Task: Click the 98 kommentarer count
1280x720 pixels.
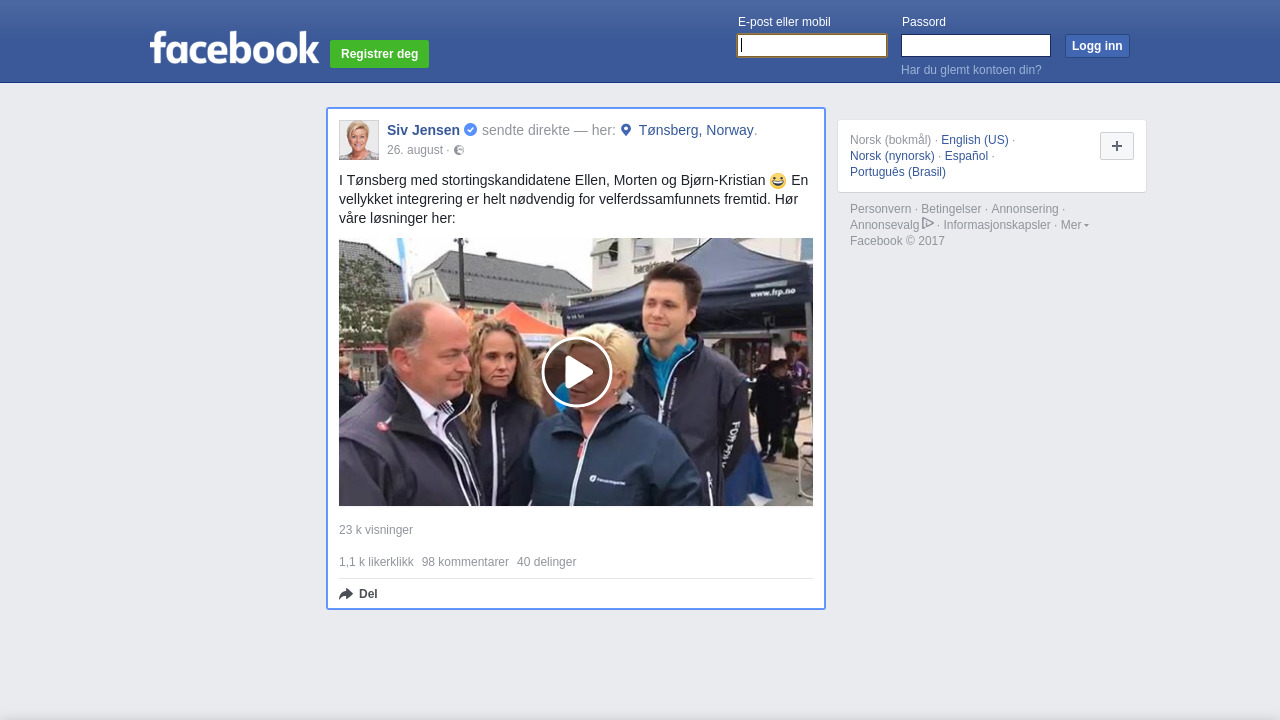Action: pyautogui.click(x=465, y=562)
